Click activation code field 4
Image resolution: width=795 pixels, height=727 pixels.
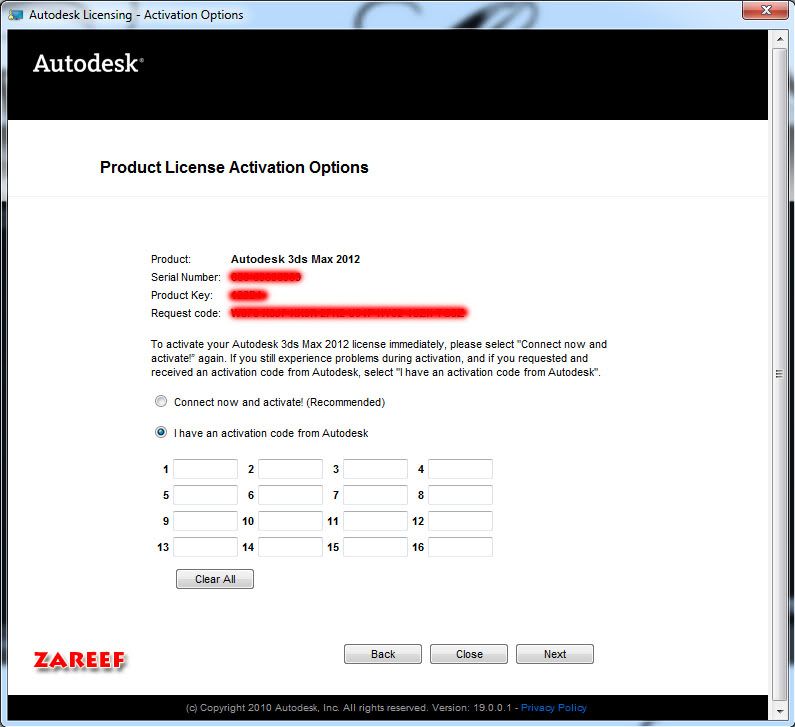[x=460, y=469]
